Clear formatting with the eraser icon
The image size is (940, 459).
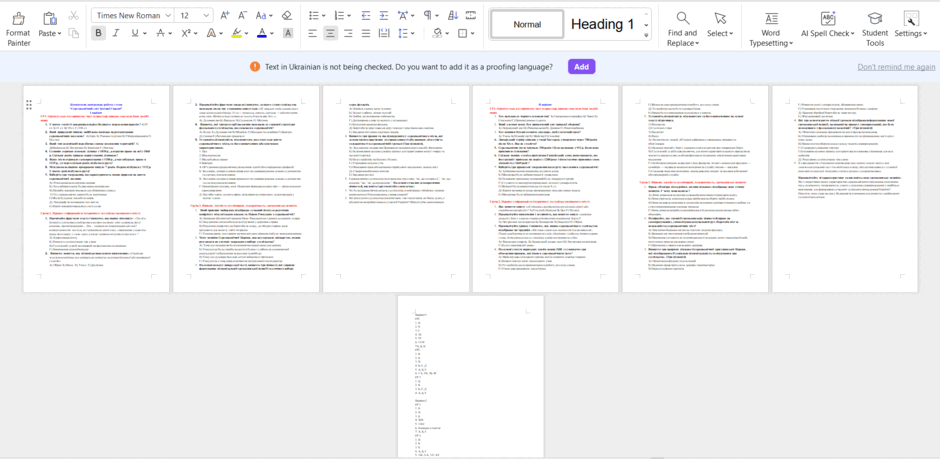pos(287,15)
